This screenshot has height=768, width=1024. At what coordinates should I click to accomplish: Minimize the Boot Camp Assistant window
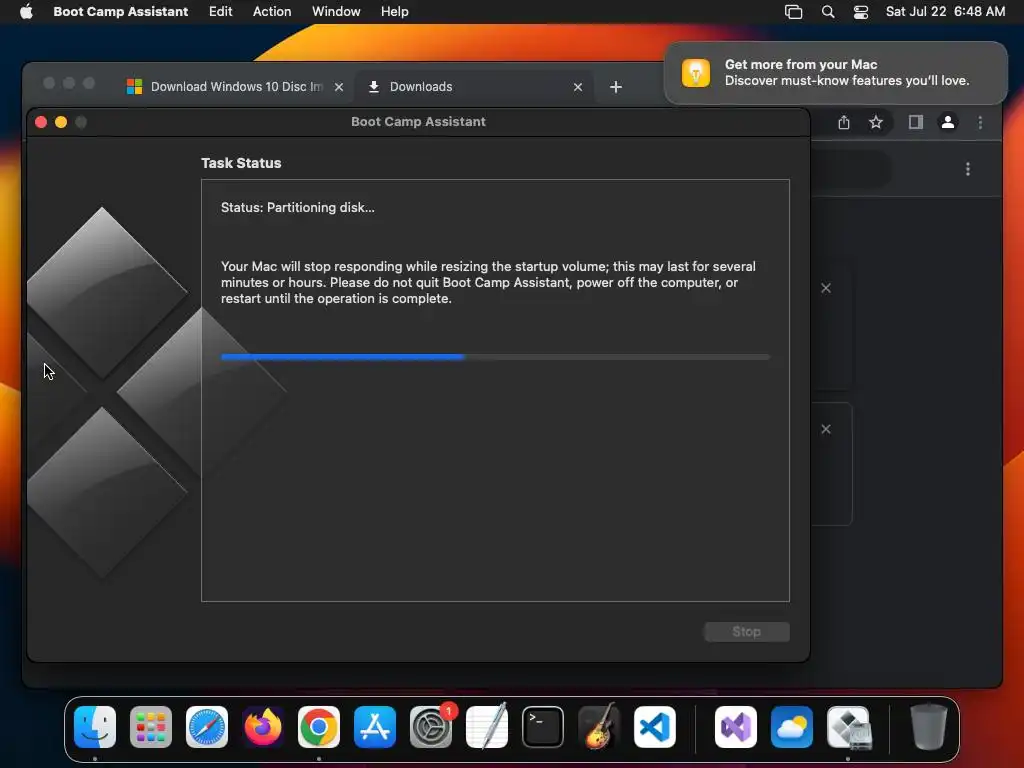pyautogui.click(x=61, y=122)
